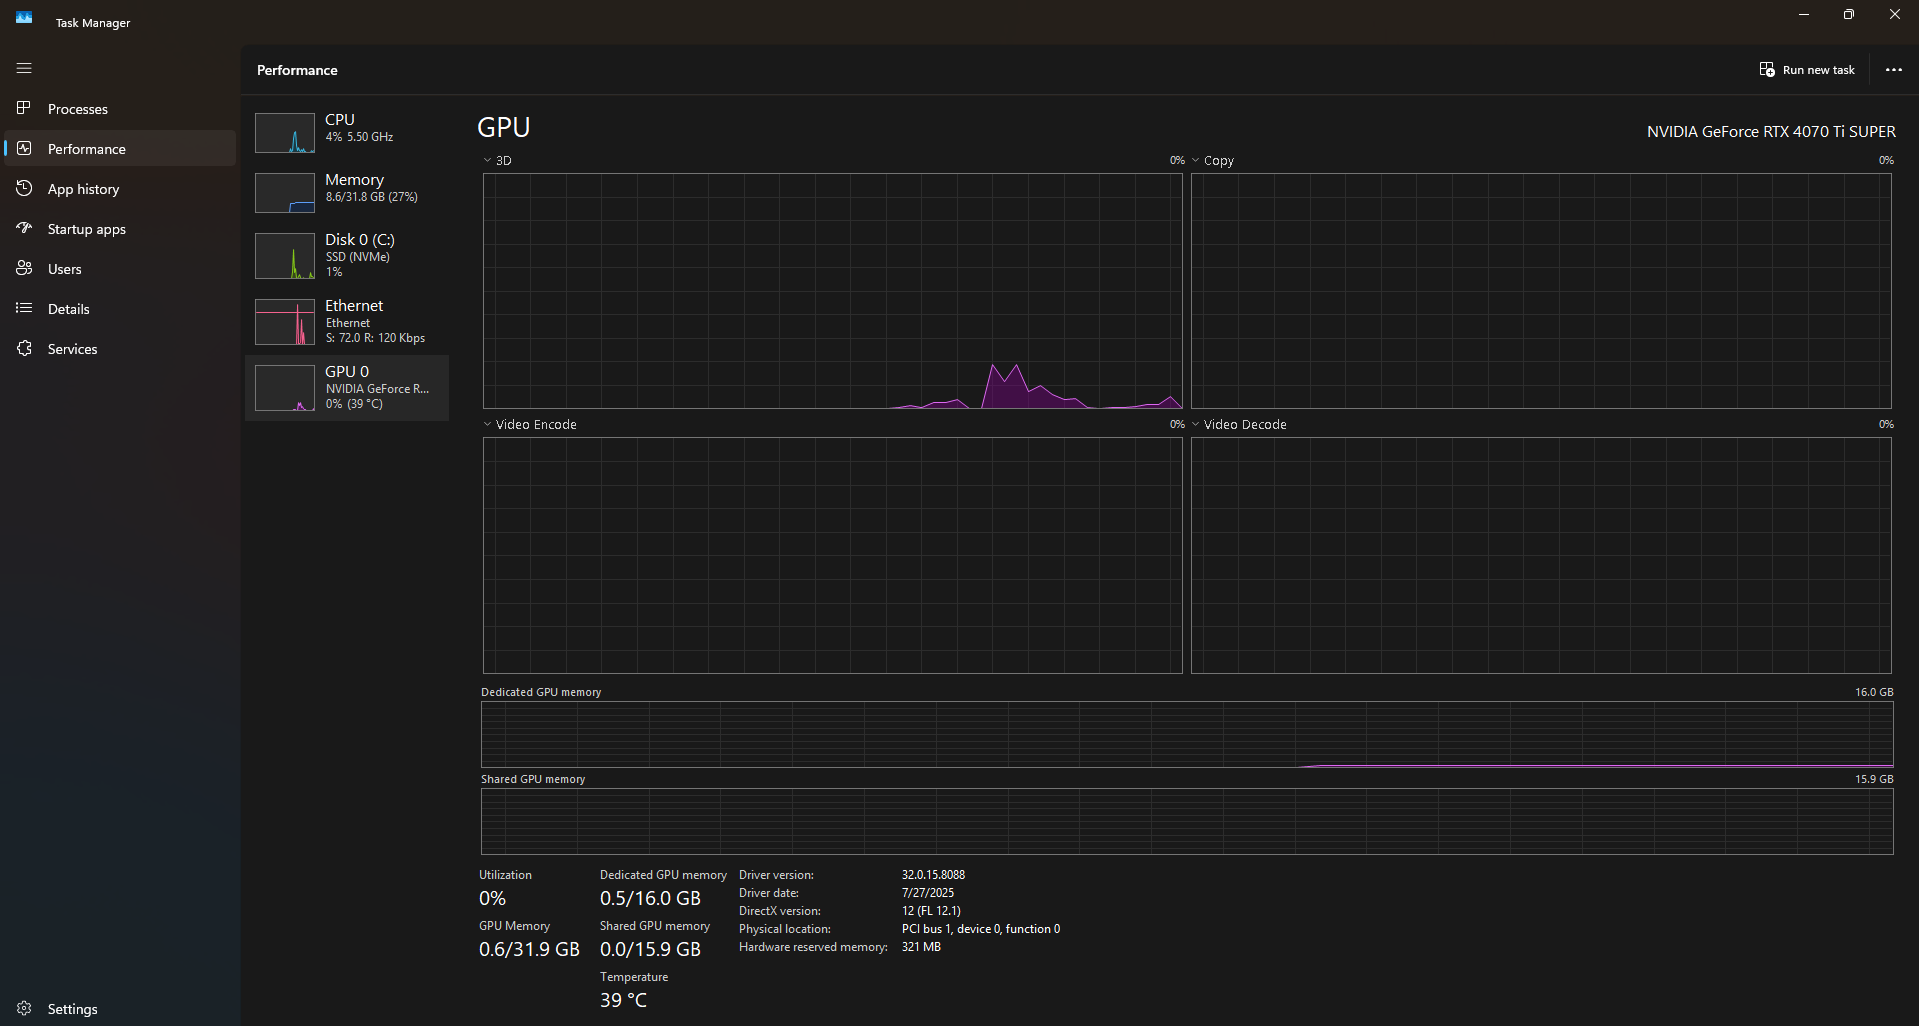
Task: Select the Ethernet mini graph thumbnail
Action: coord(285,322)
